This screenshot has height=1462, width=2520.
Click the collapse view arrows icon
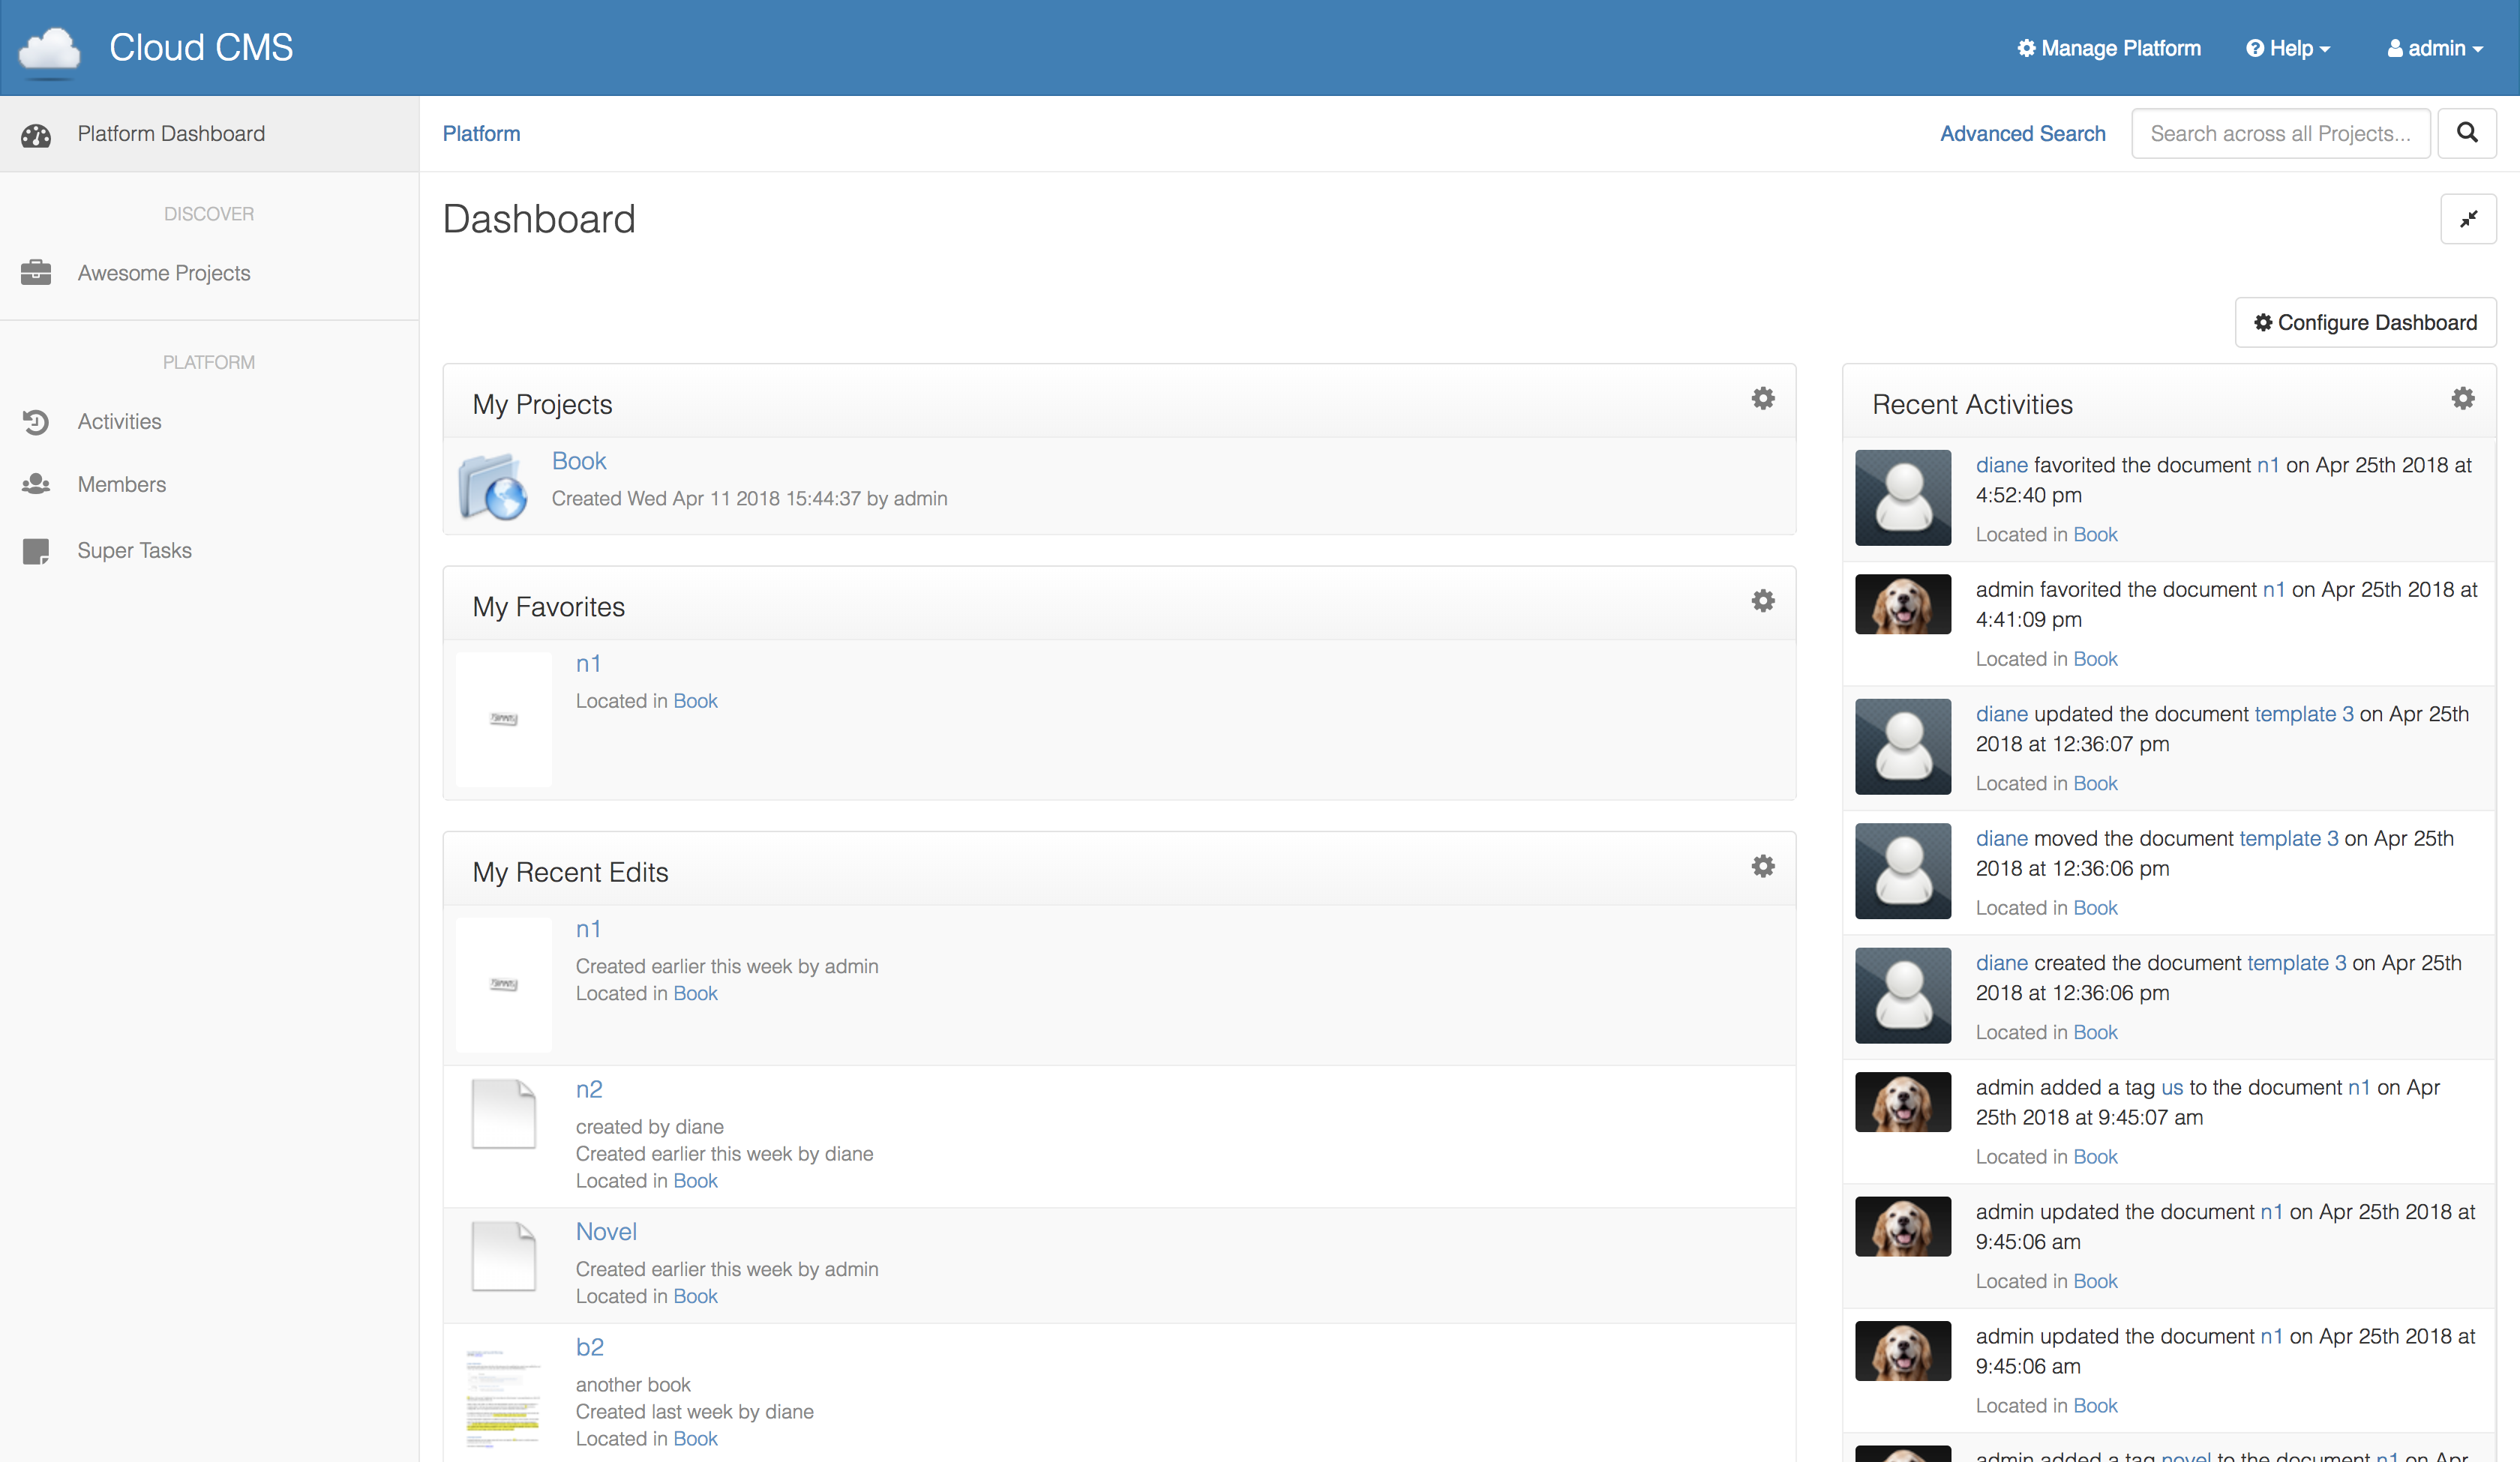[2468, 219]
